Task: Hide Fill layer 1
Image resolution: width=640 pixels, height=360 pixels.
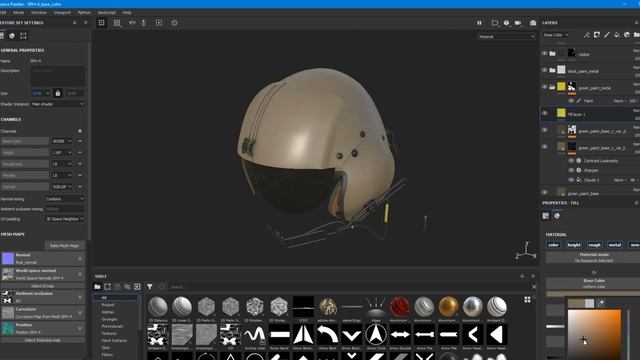Action: point(544,113)
